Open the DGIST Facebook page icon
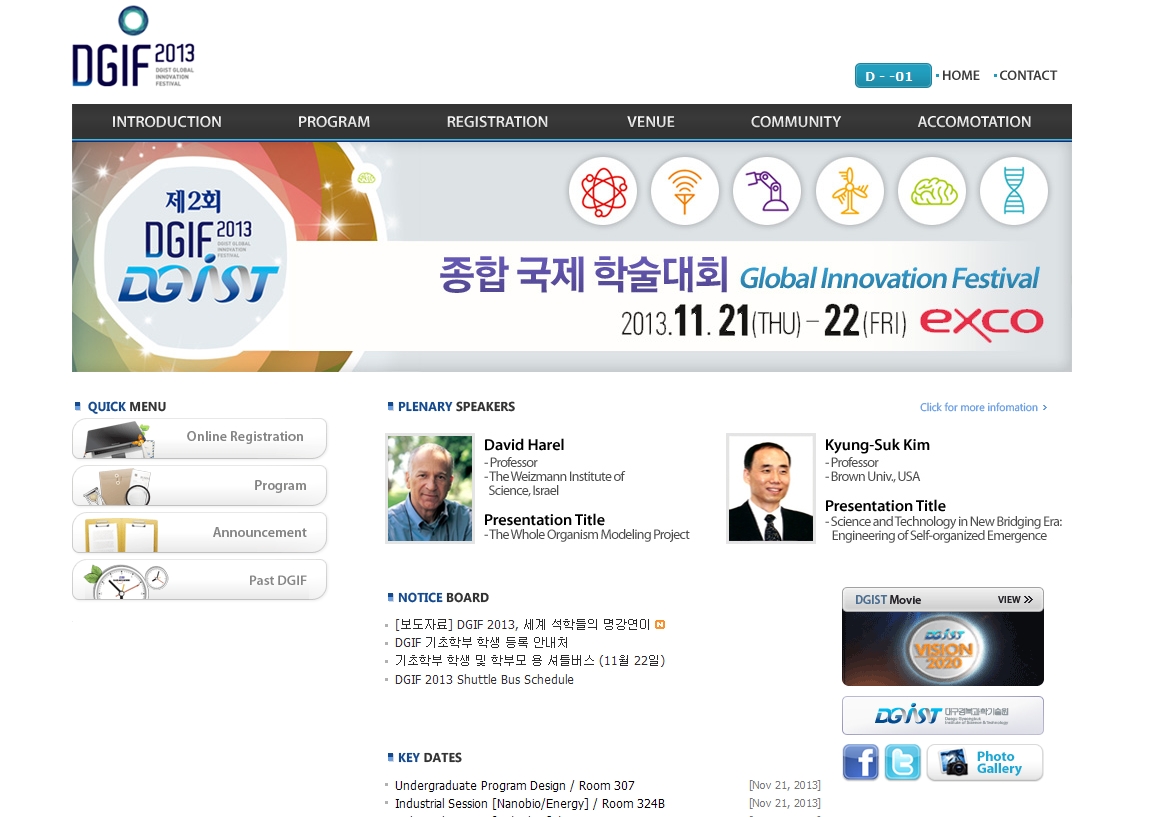Screen dimensions: 1149x817 [x=861, y=762]
